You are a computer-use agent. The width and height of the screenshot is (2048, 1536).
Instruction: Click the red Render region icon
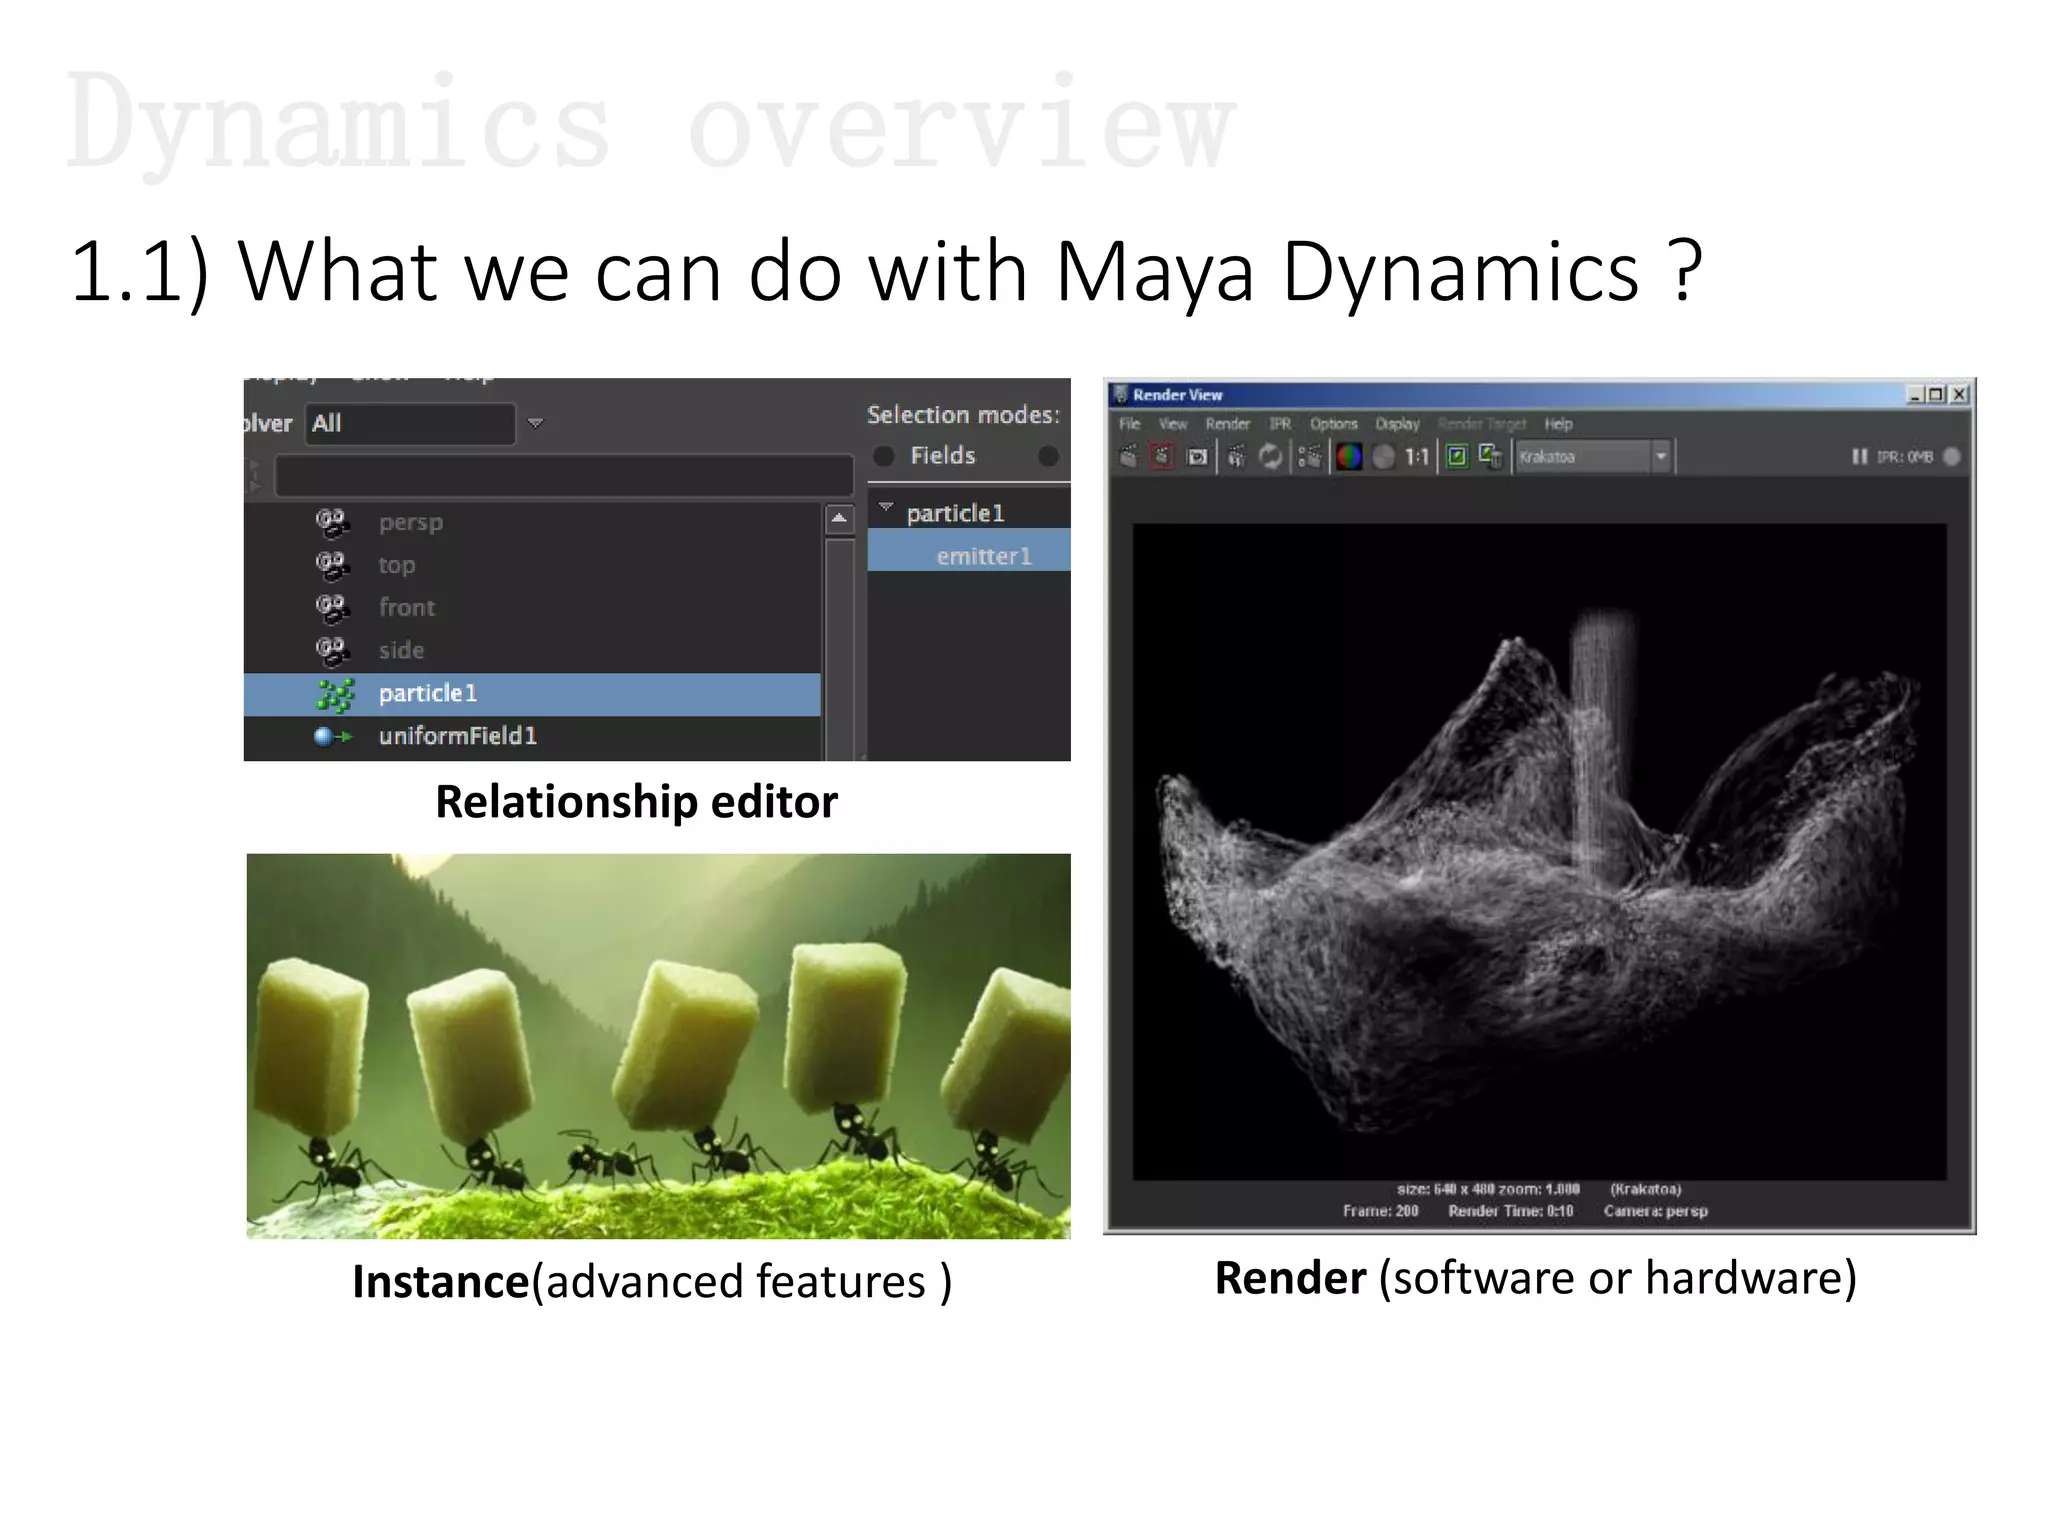(x=1162, y=457)
